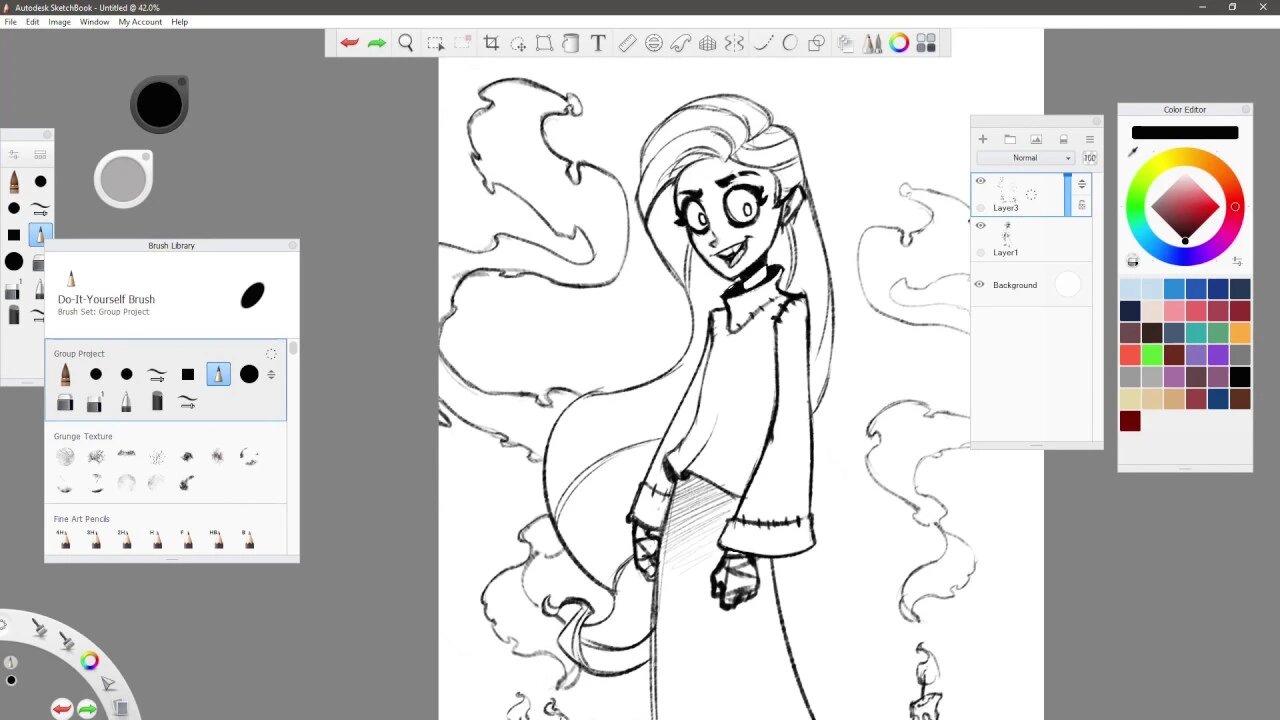
Task: Select the 4H pencil in Fine Art Pencils
Action: (65, 539)
